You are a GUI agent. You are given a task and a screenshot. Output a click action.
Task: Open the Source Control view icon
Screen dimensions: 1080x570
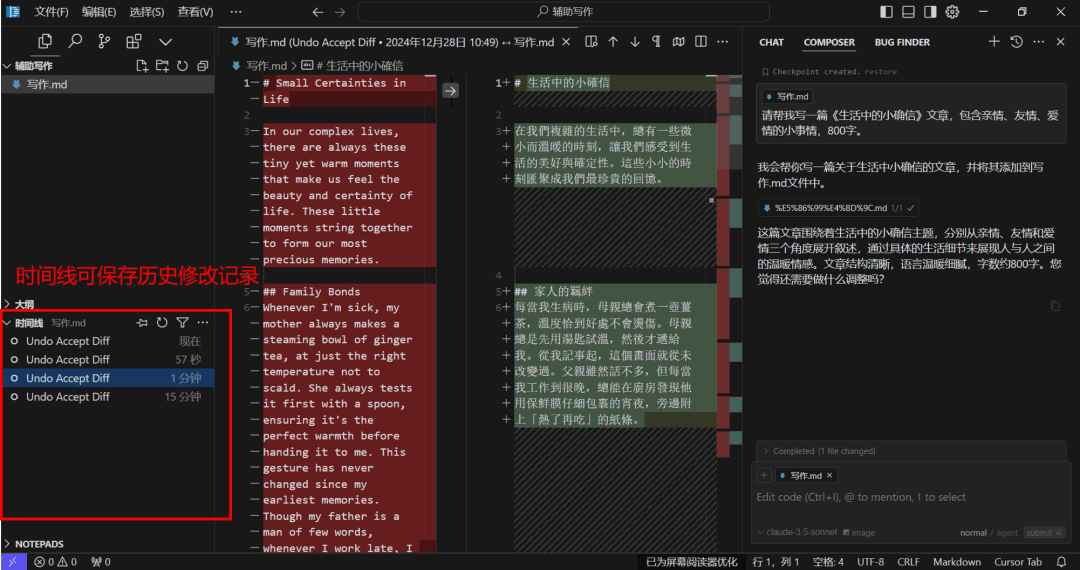(105, 41)
